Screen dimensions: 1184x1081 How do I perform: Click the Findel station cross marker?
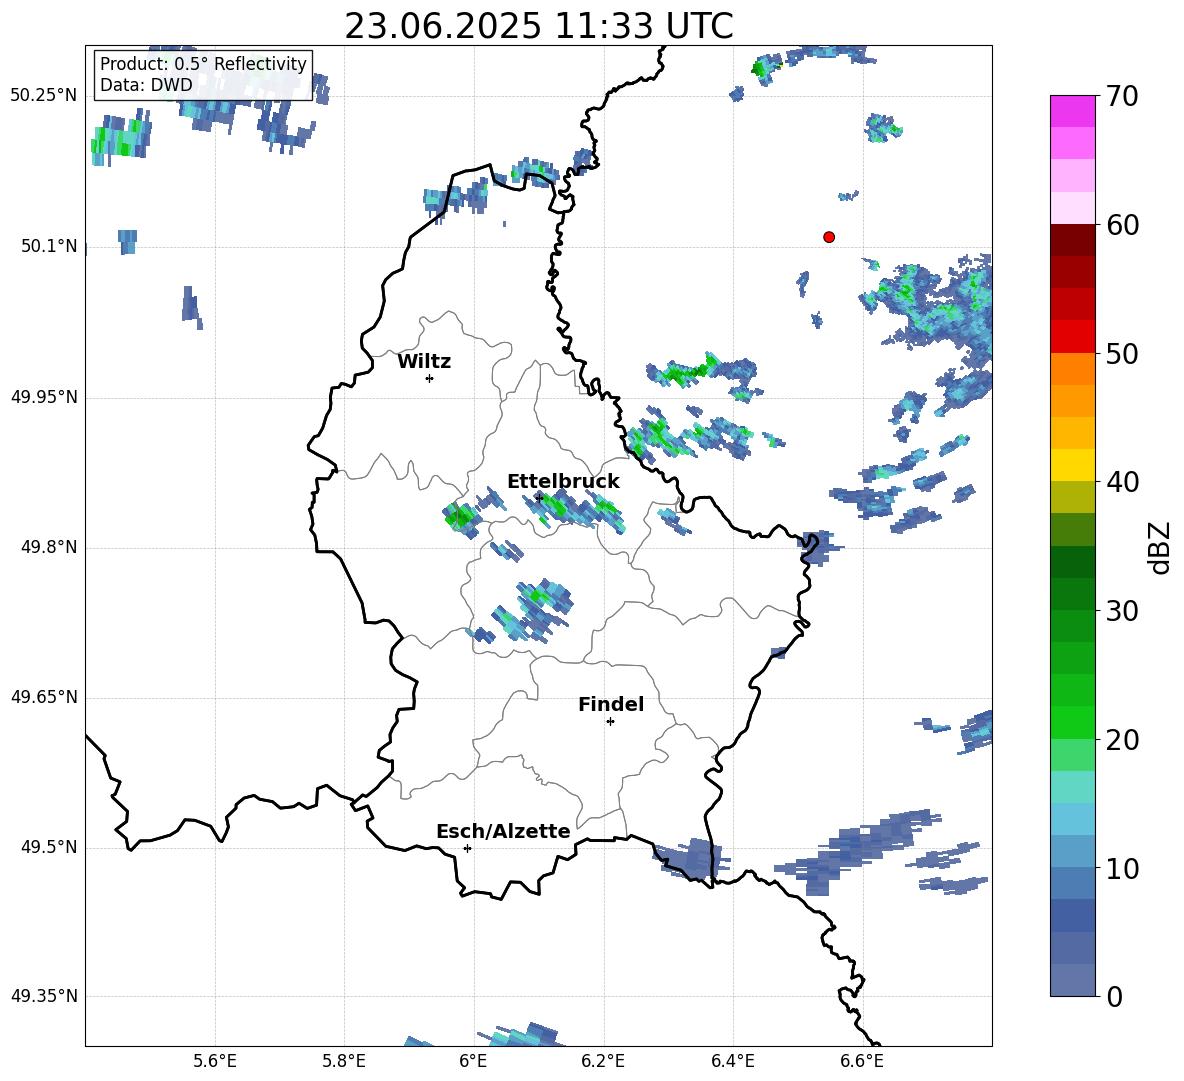[610, 722]
